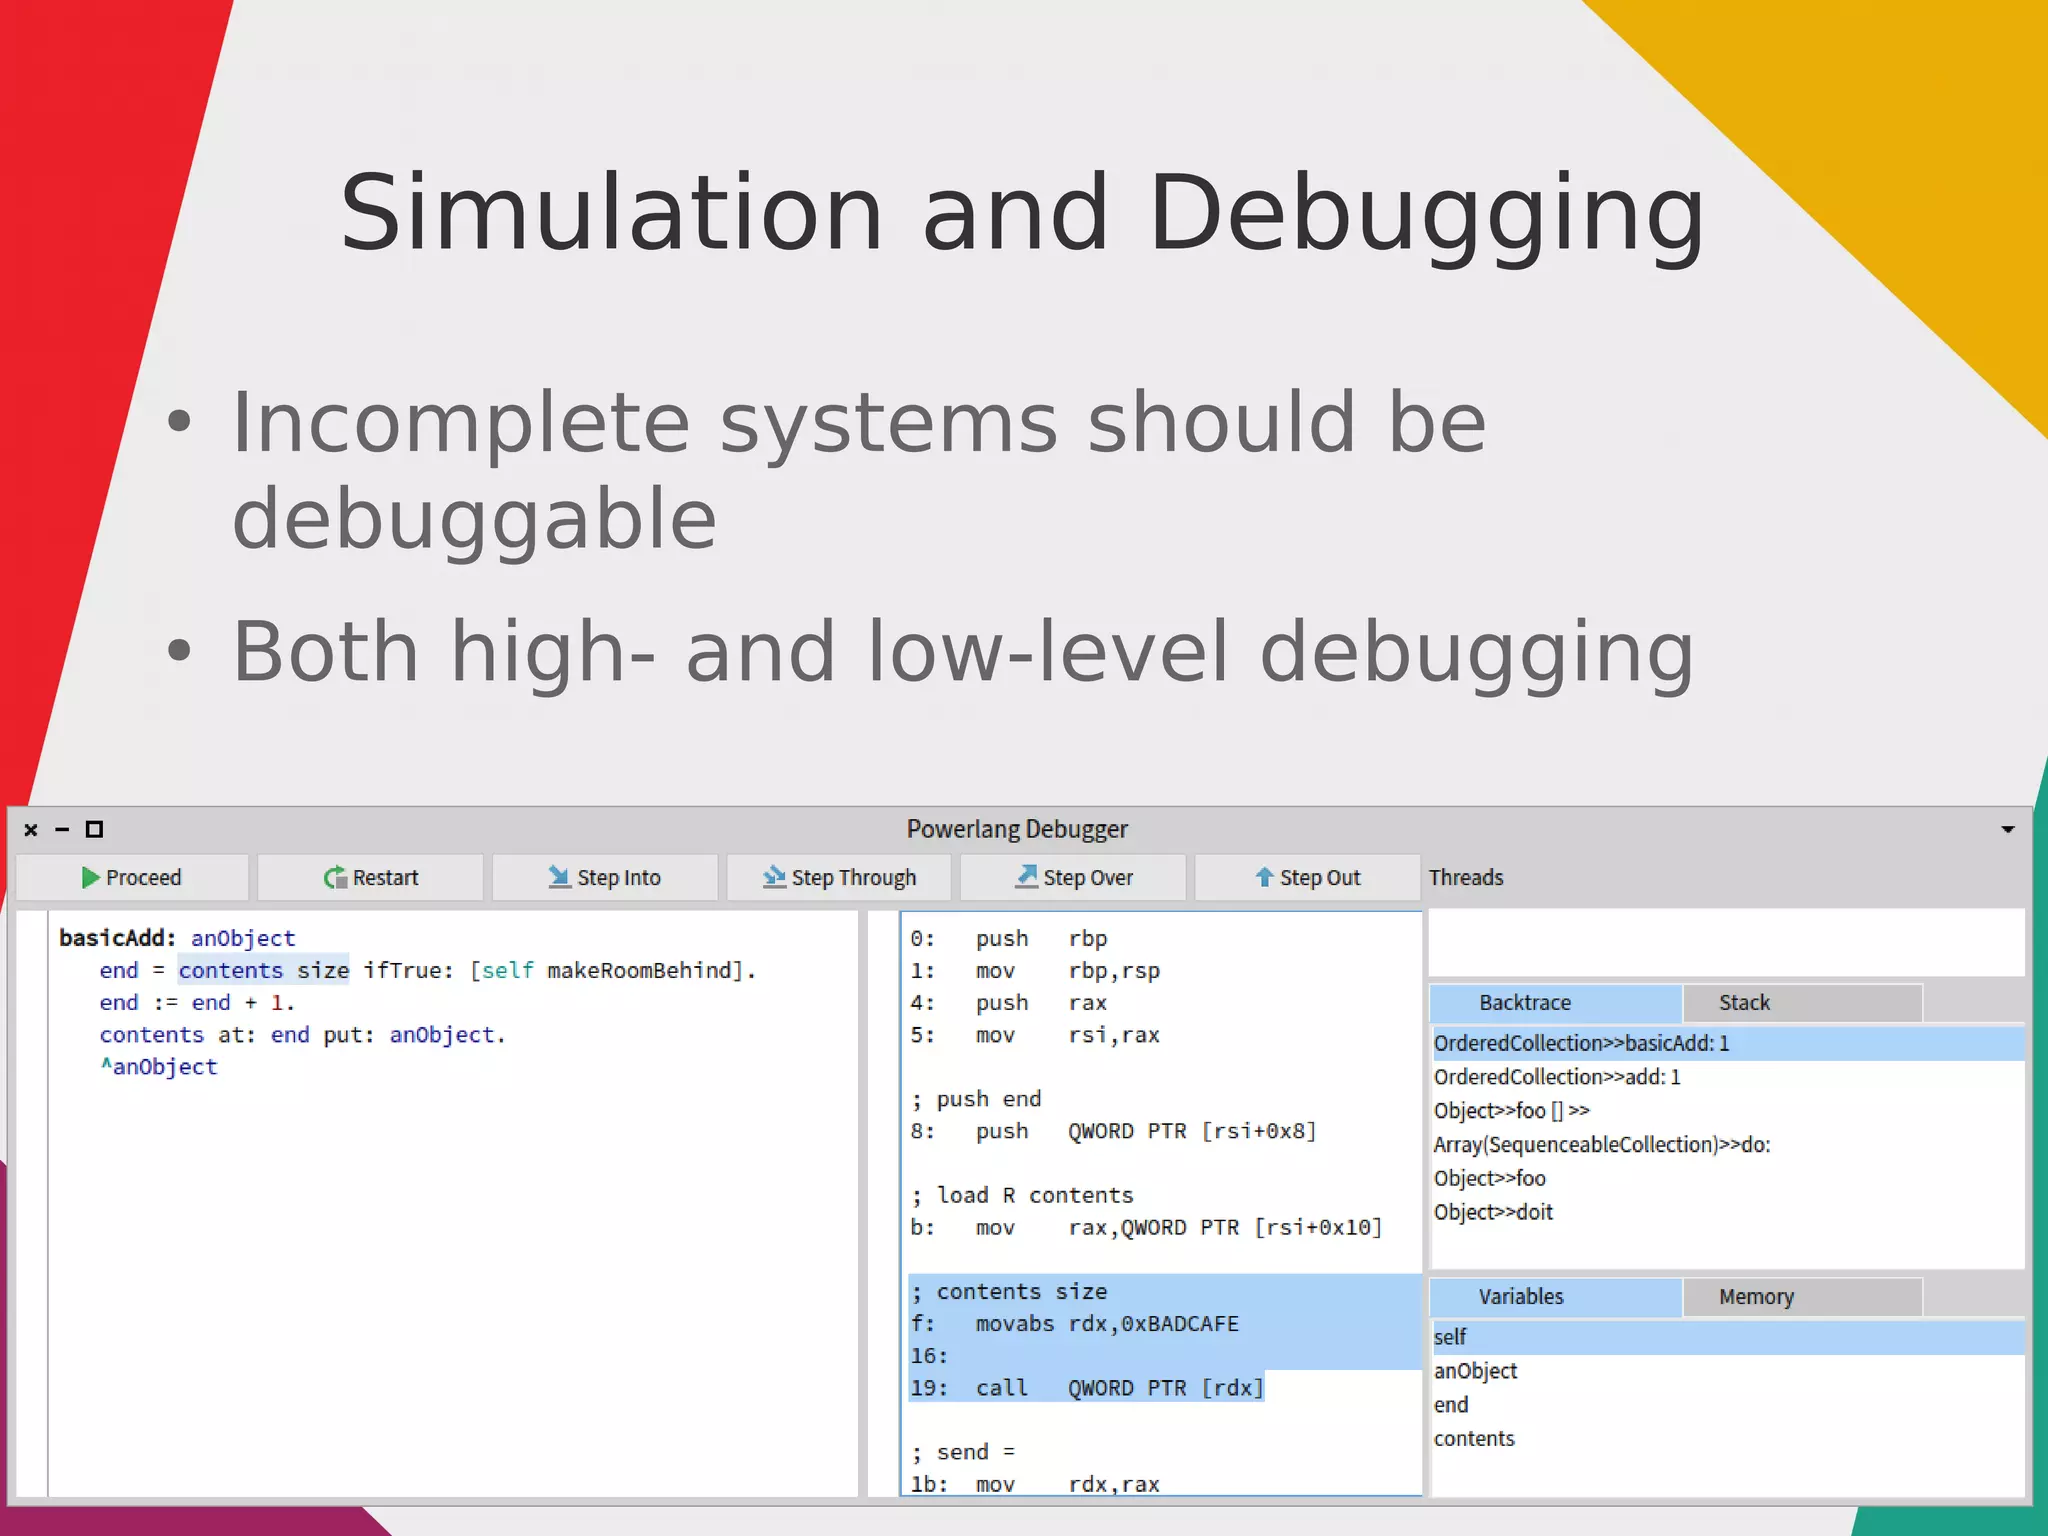Screen dimensions: 2048x1536
Task: Click highlighted 'contents size' in source code
Action: click(264, 970)
